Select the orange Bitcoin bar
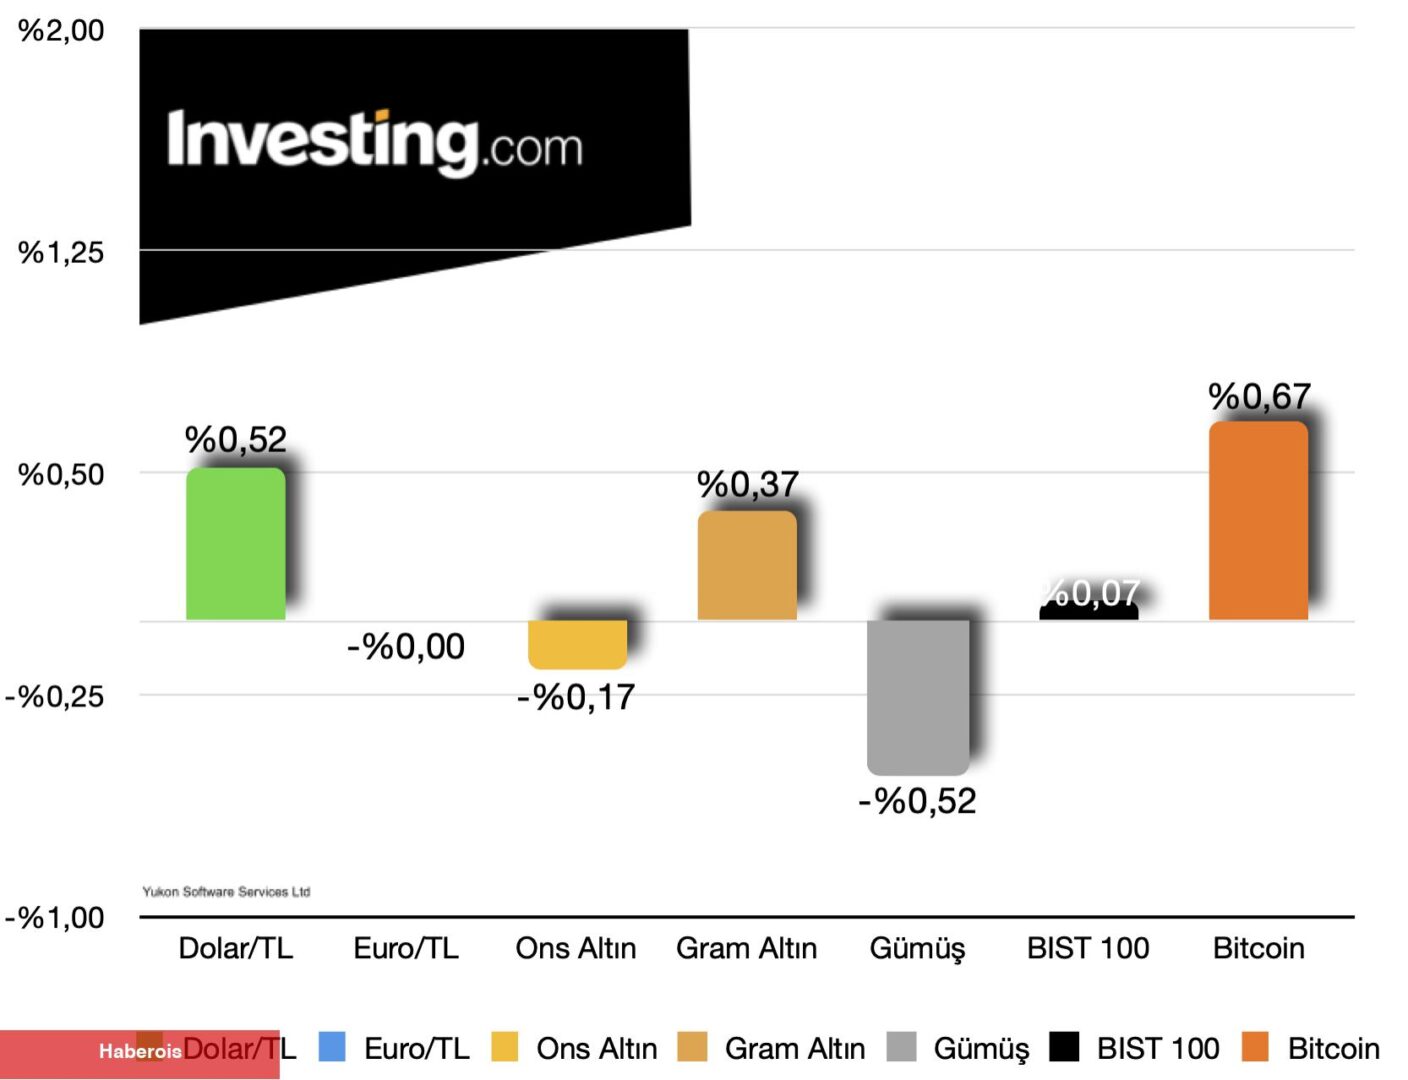 pos(1258,522)
